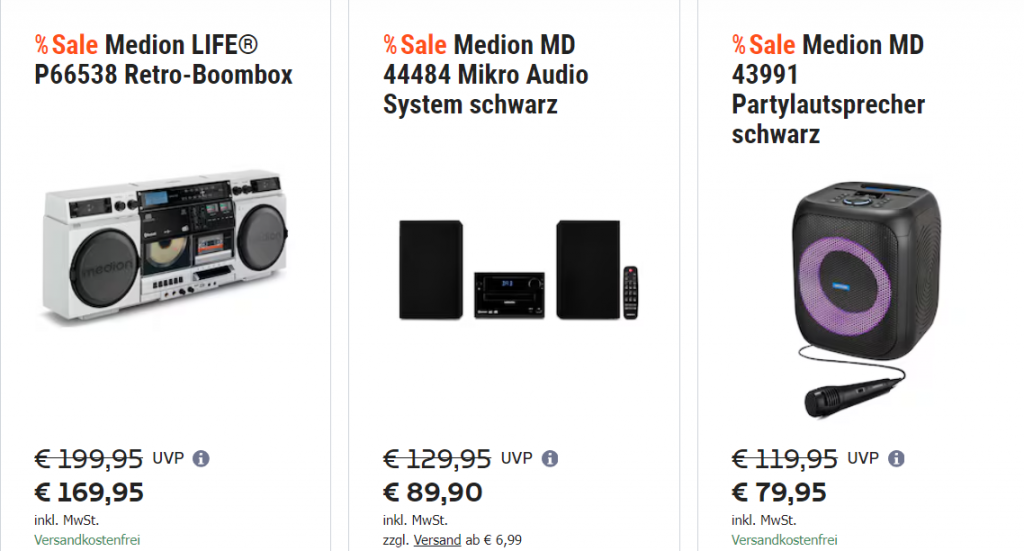The width and height of the screenshot is (1024, 551).
Task: Click the € 89,90 sale price
Action: 432,493
